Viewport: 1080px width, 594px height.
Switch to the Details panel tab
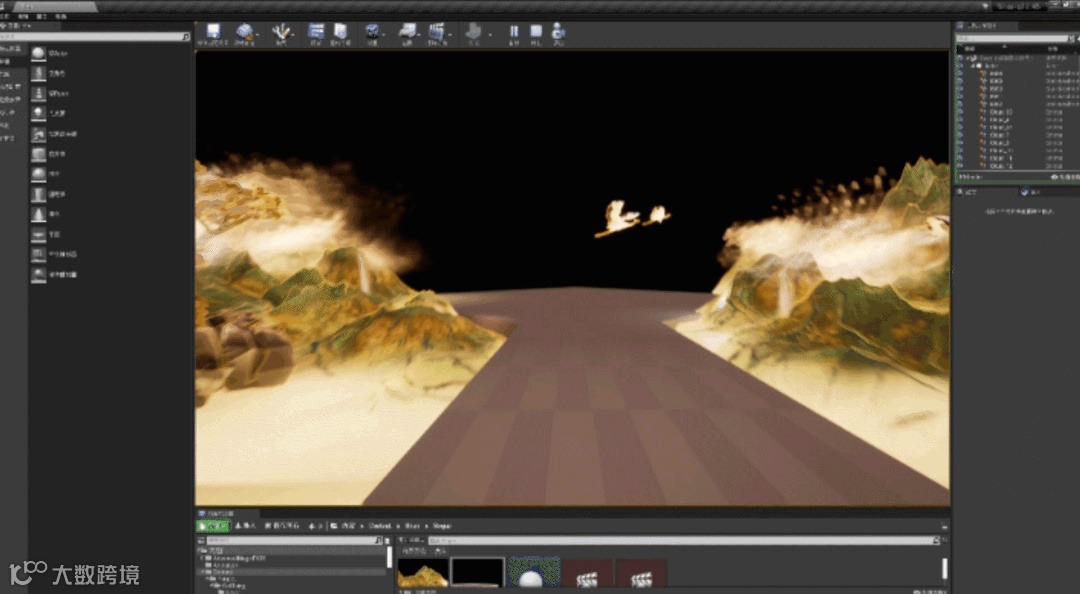click(969, 192)
